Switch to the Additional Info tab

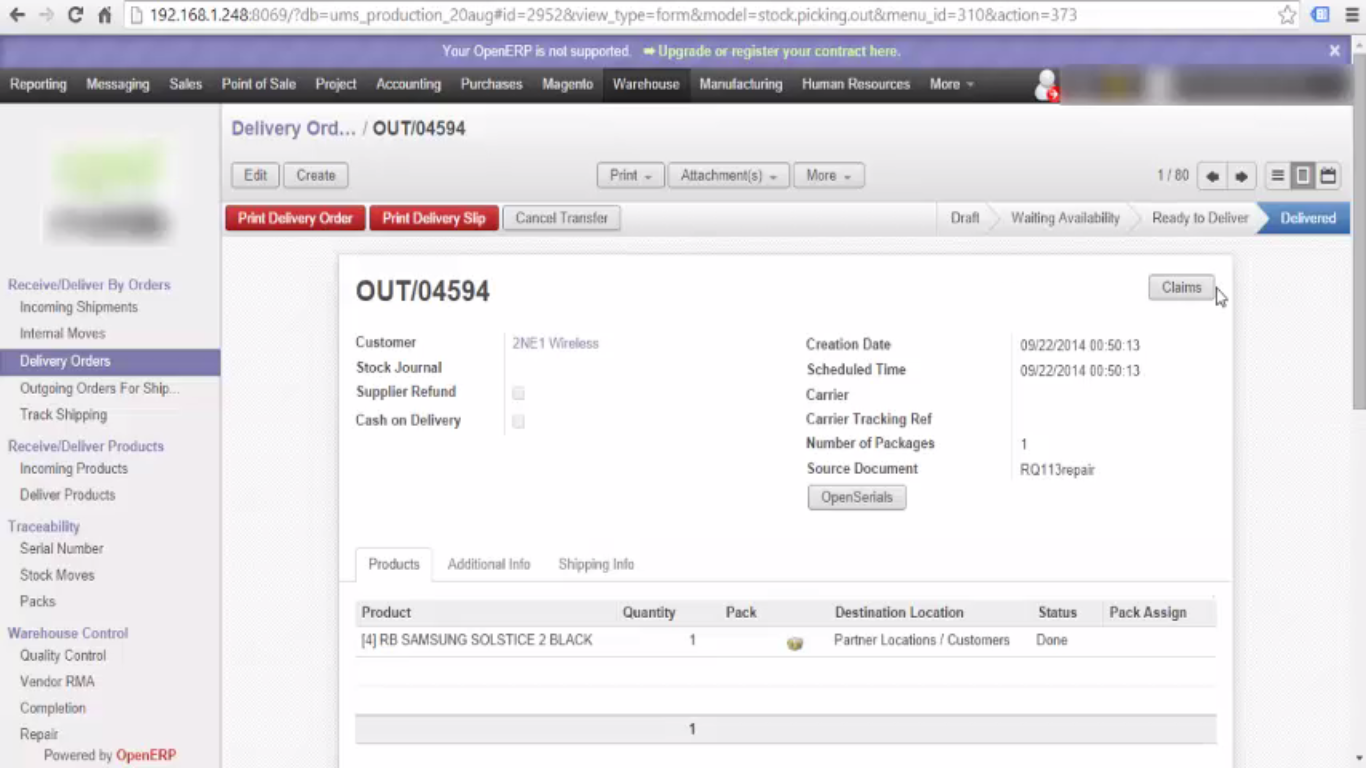[x=489, y=564]
